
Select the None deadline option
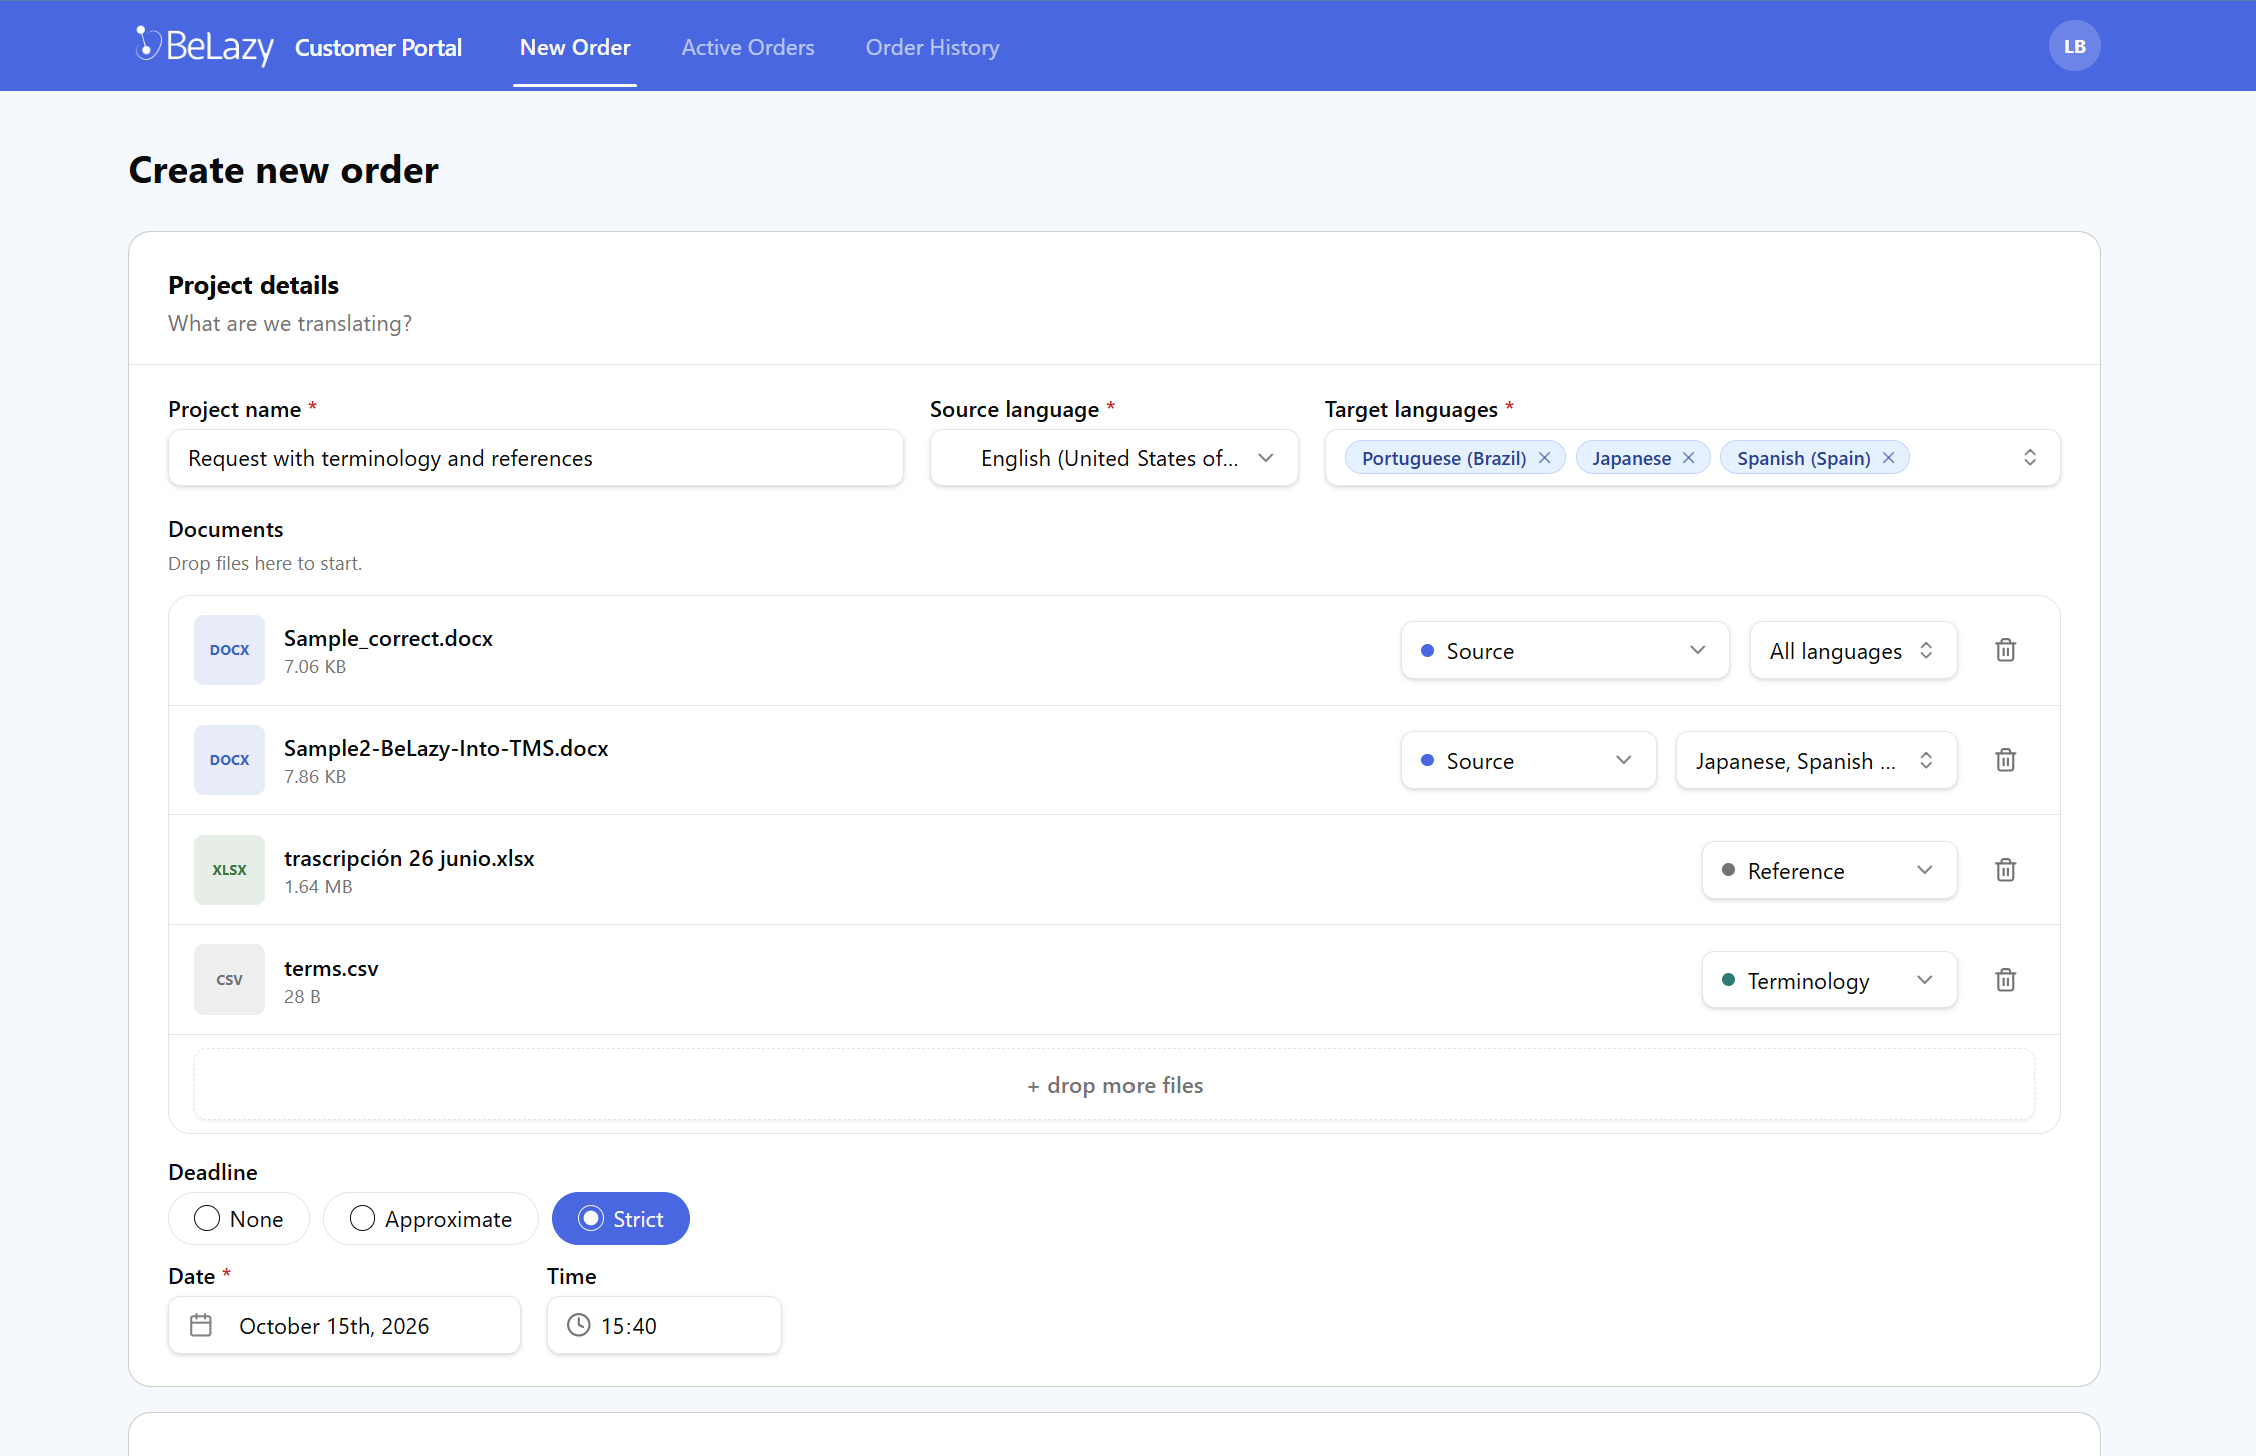(239, 1219)
